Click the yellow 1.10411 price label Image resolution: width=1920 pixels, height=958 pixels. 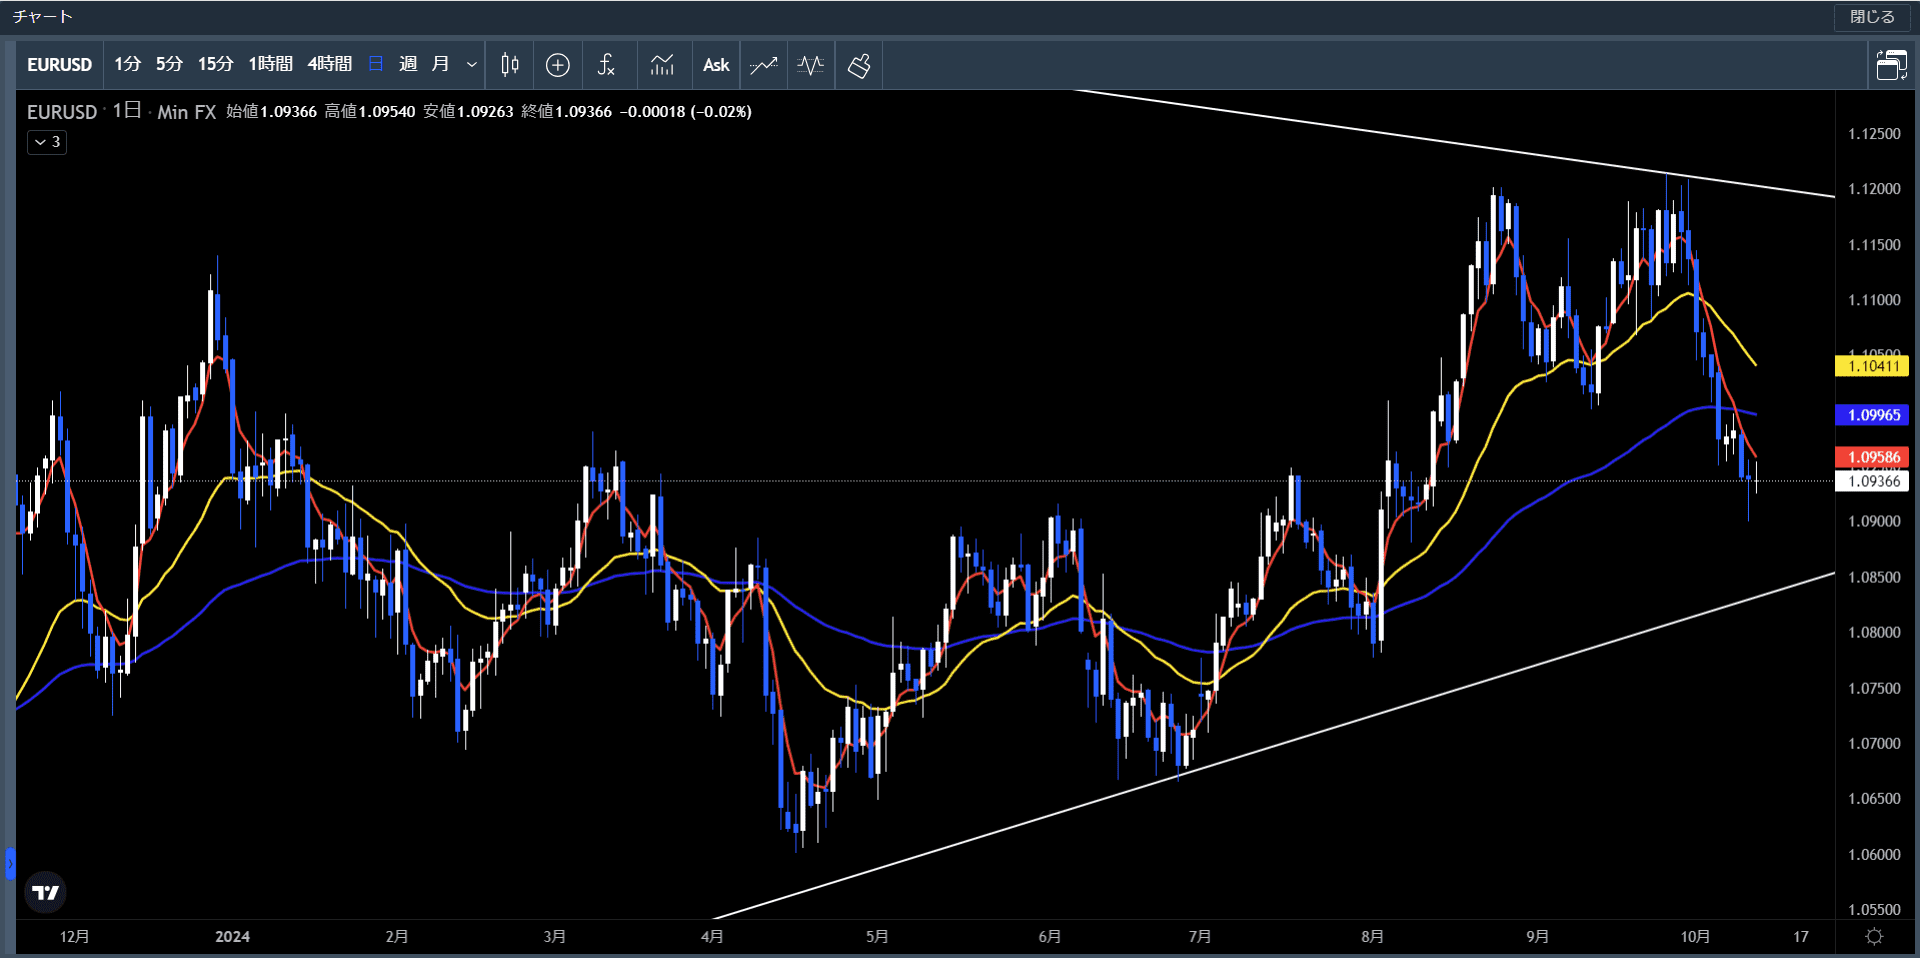1873,366
